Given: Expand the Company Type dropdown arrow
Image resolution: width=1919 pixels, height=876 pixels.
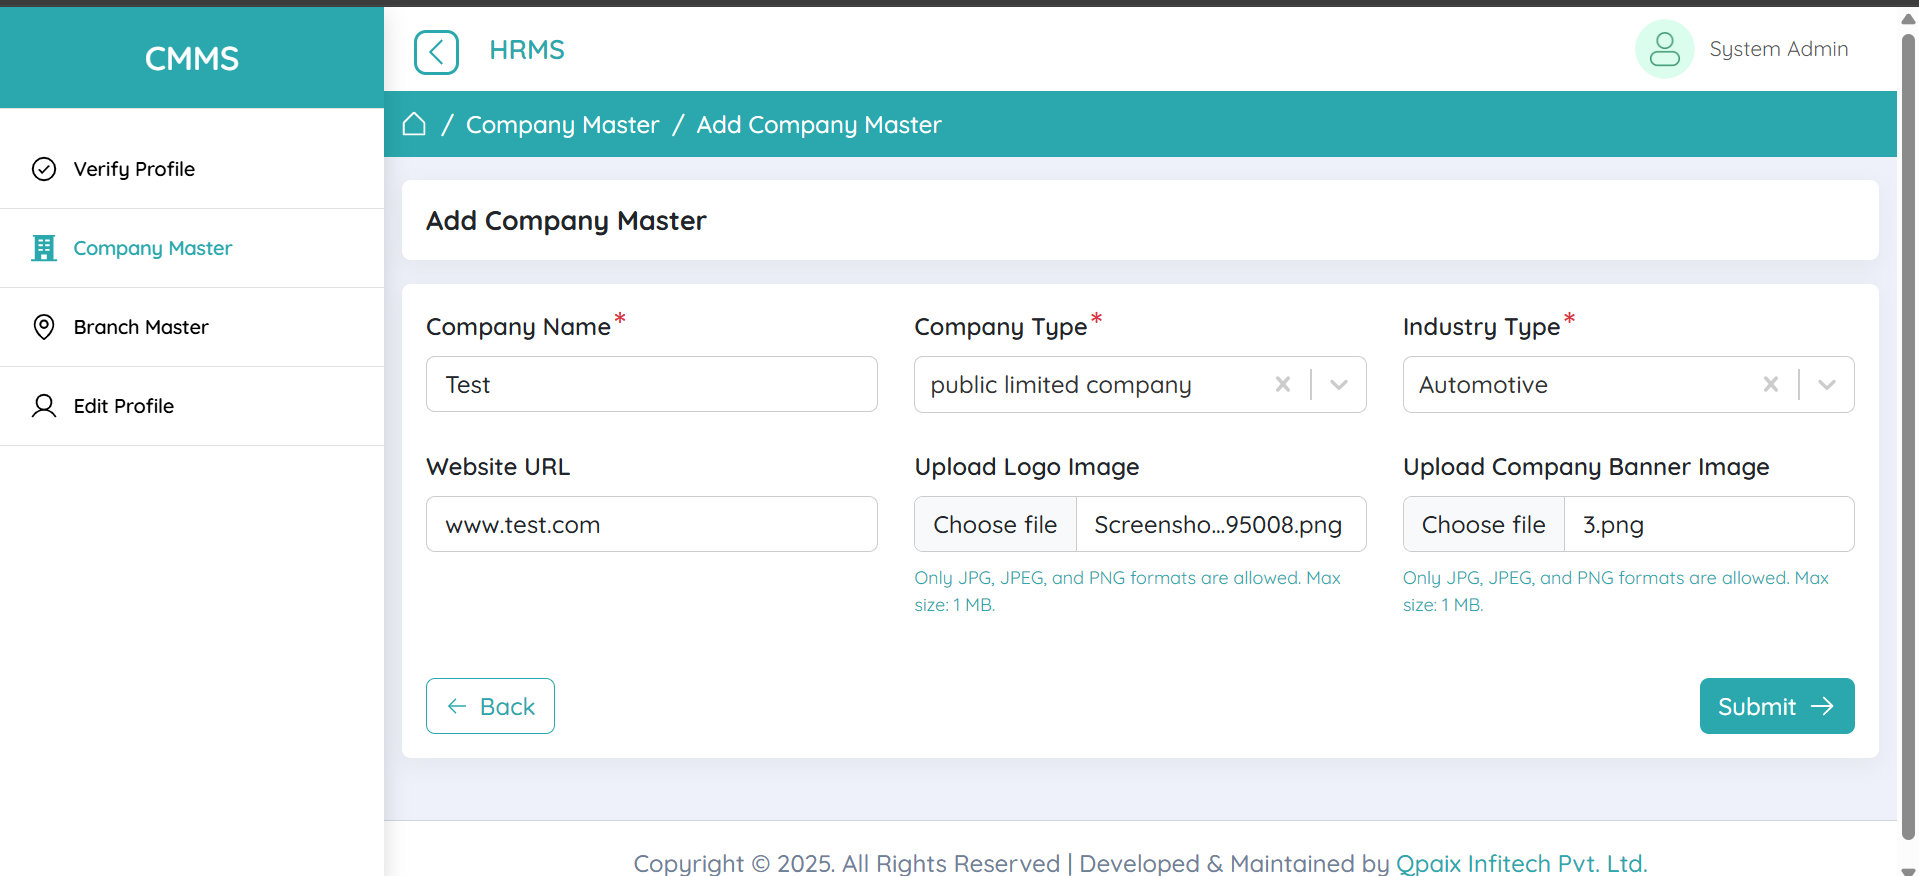Looking at the screenshot, I should coord(1339,384).
